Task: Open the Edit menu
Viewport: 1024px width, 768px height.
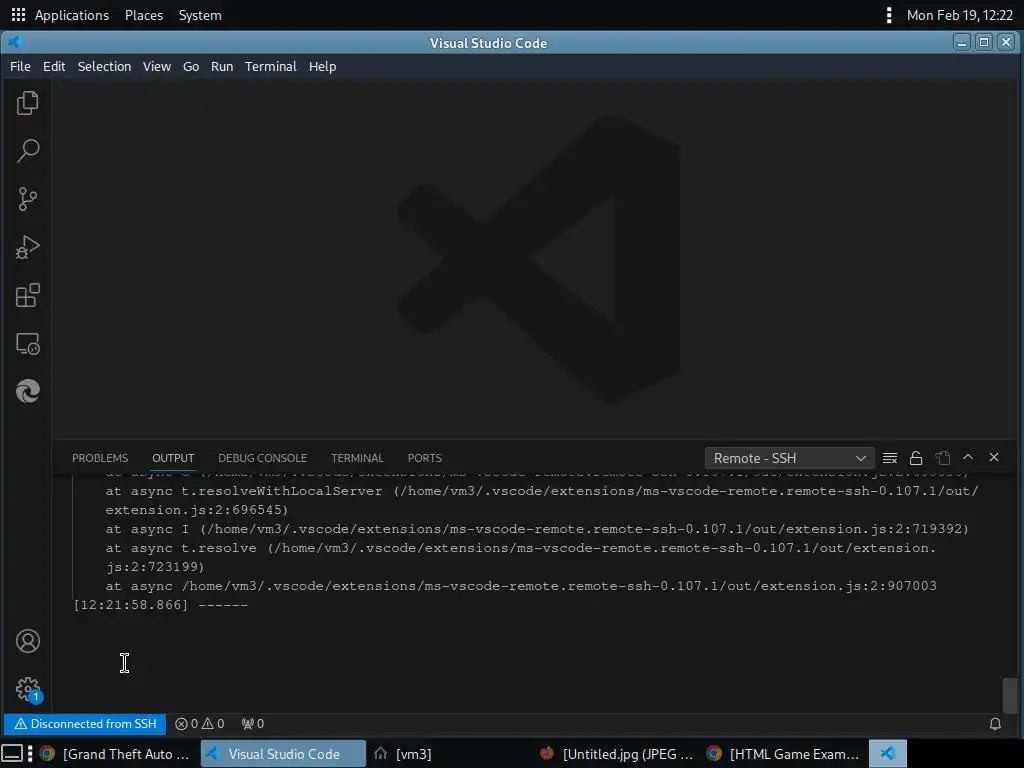Action: (x=54, y=67)
